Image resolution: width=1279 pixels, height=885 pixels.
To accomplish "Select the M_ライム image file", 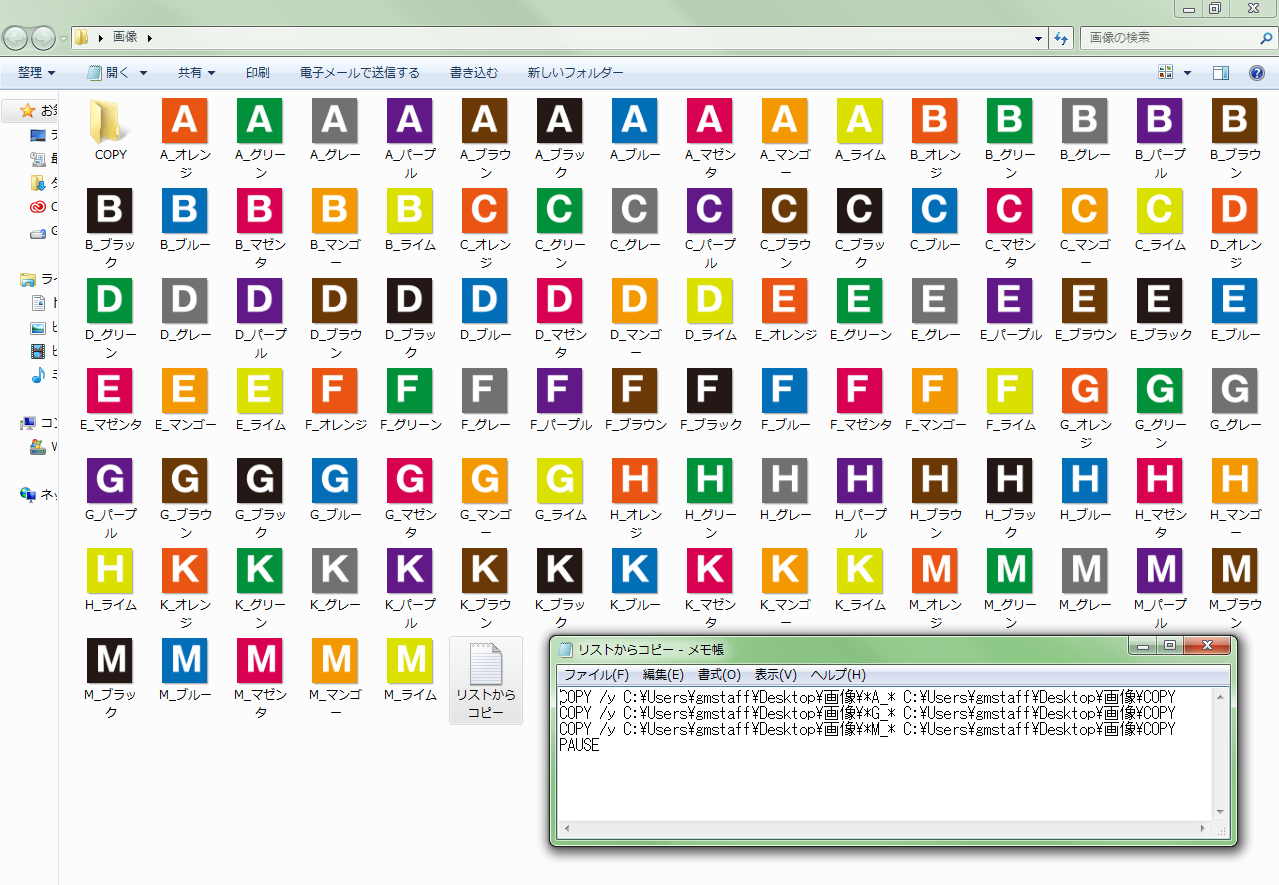I will (x=409, y=661).
